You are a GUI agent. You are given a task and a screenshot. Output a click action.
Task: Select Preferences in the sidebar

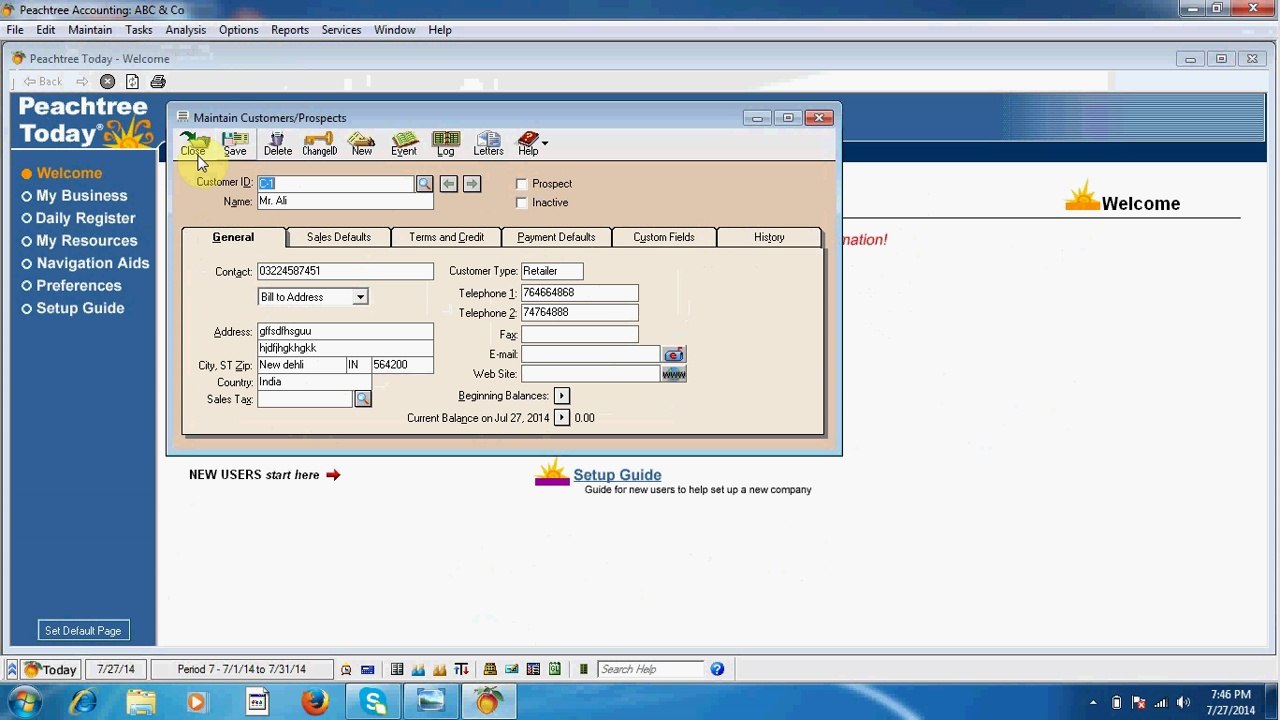71,286
